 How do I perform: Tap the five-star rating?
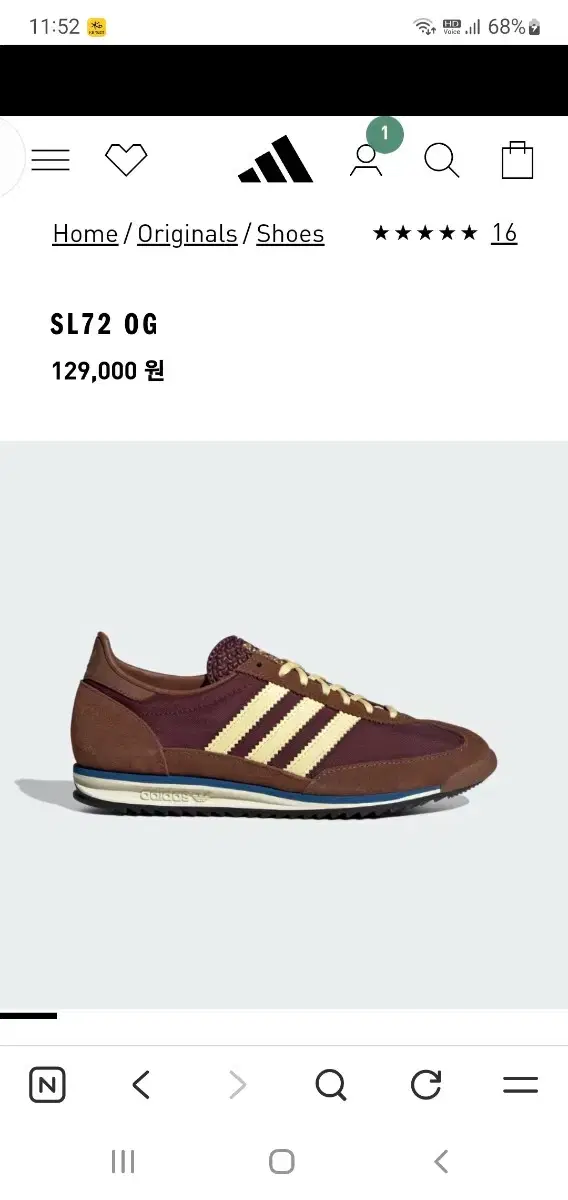tap(425, 234)
